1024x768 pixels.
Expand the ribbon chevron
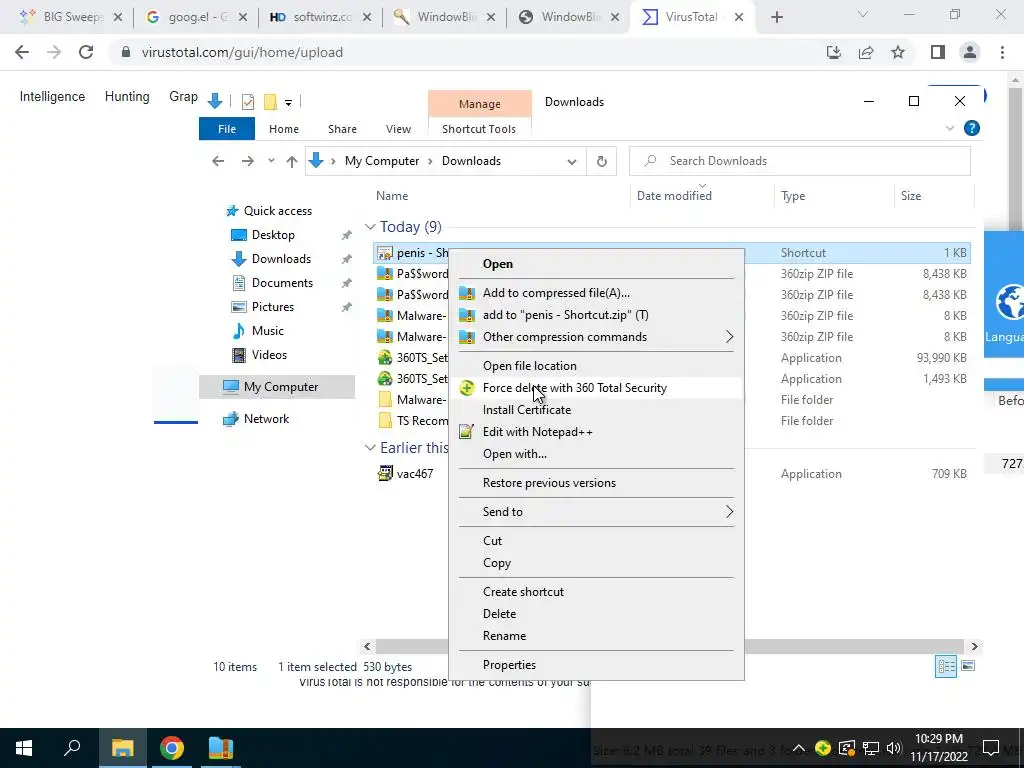click(x=950, y=129)
